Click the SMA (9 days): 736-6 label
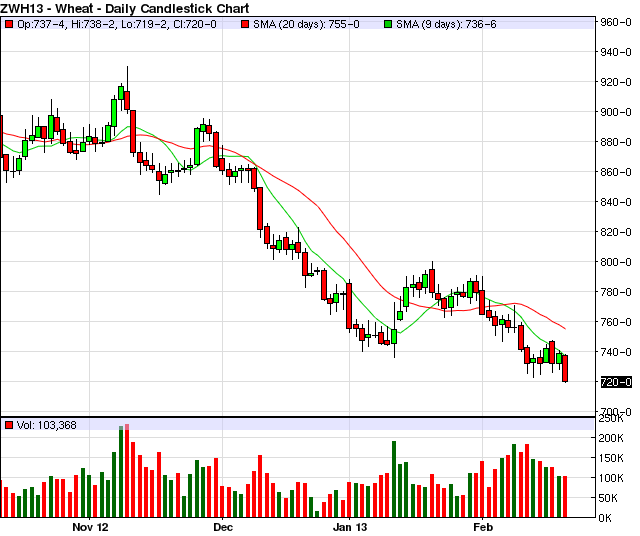640x536 pixels. click(x=446, y=24)
